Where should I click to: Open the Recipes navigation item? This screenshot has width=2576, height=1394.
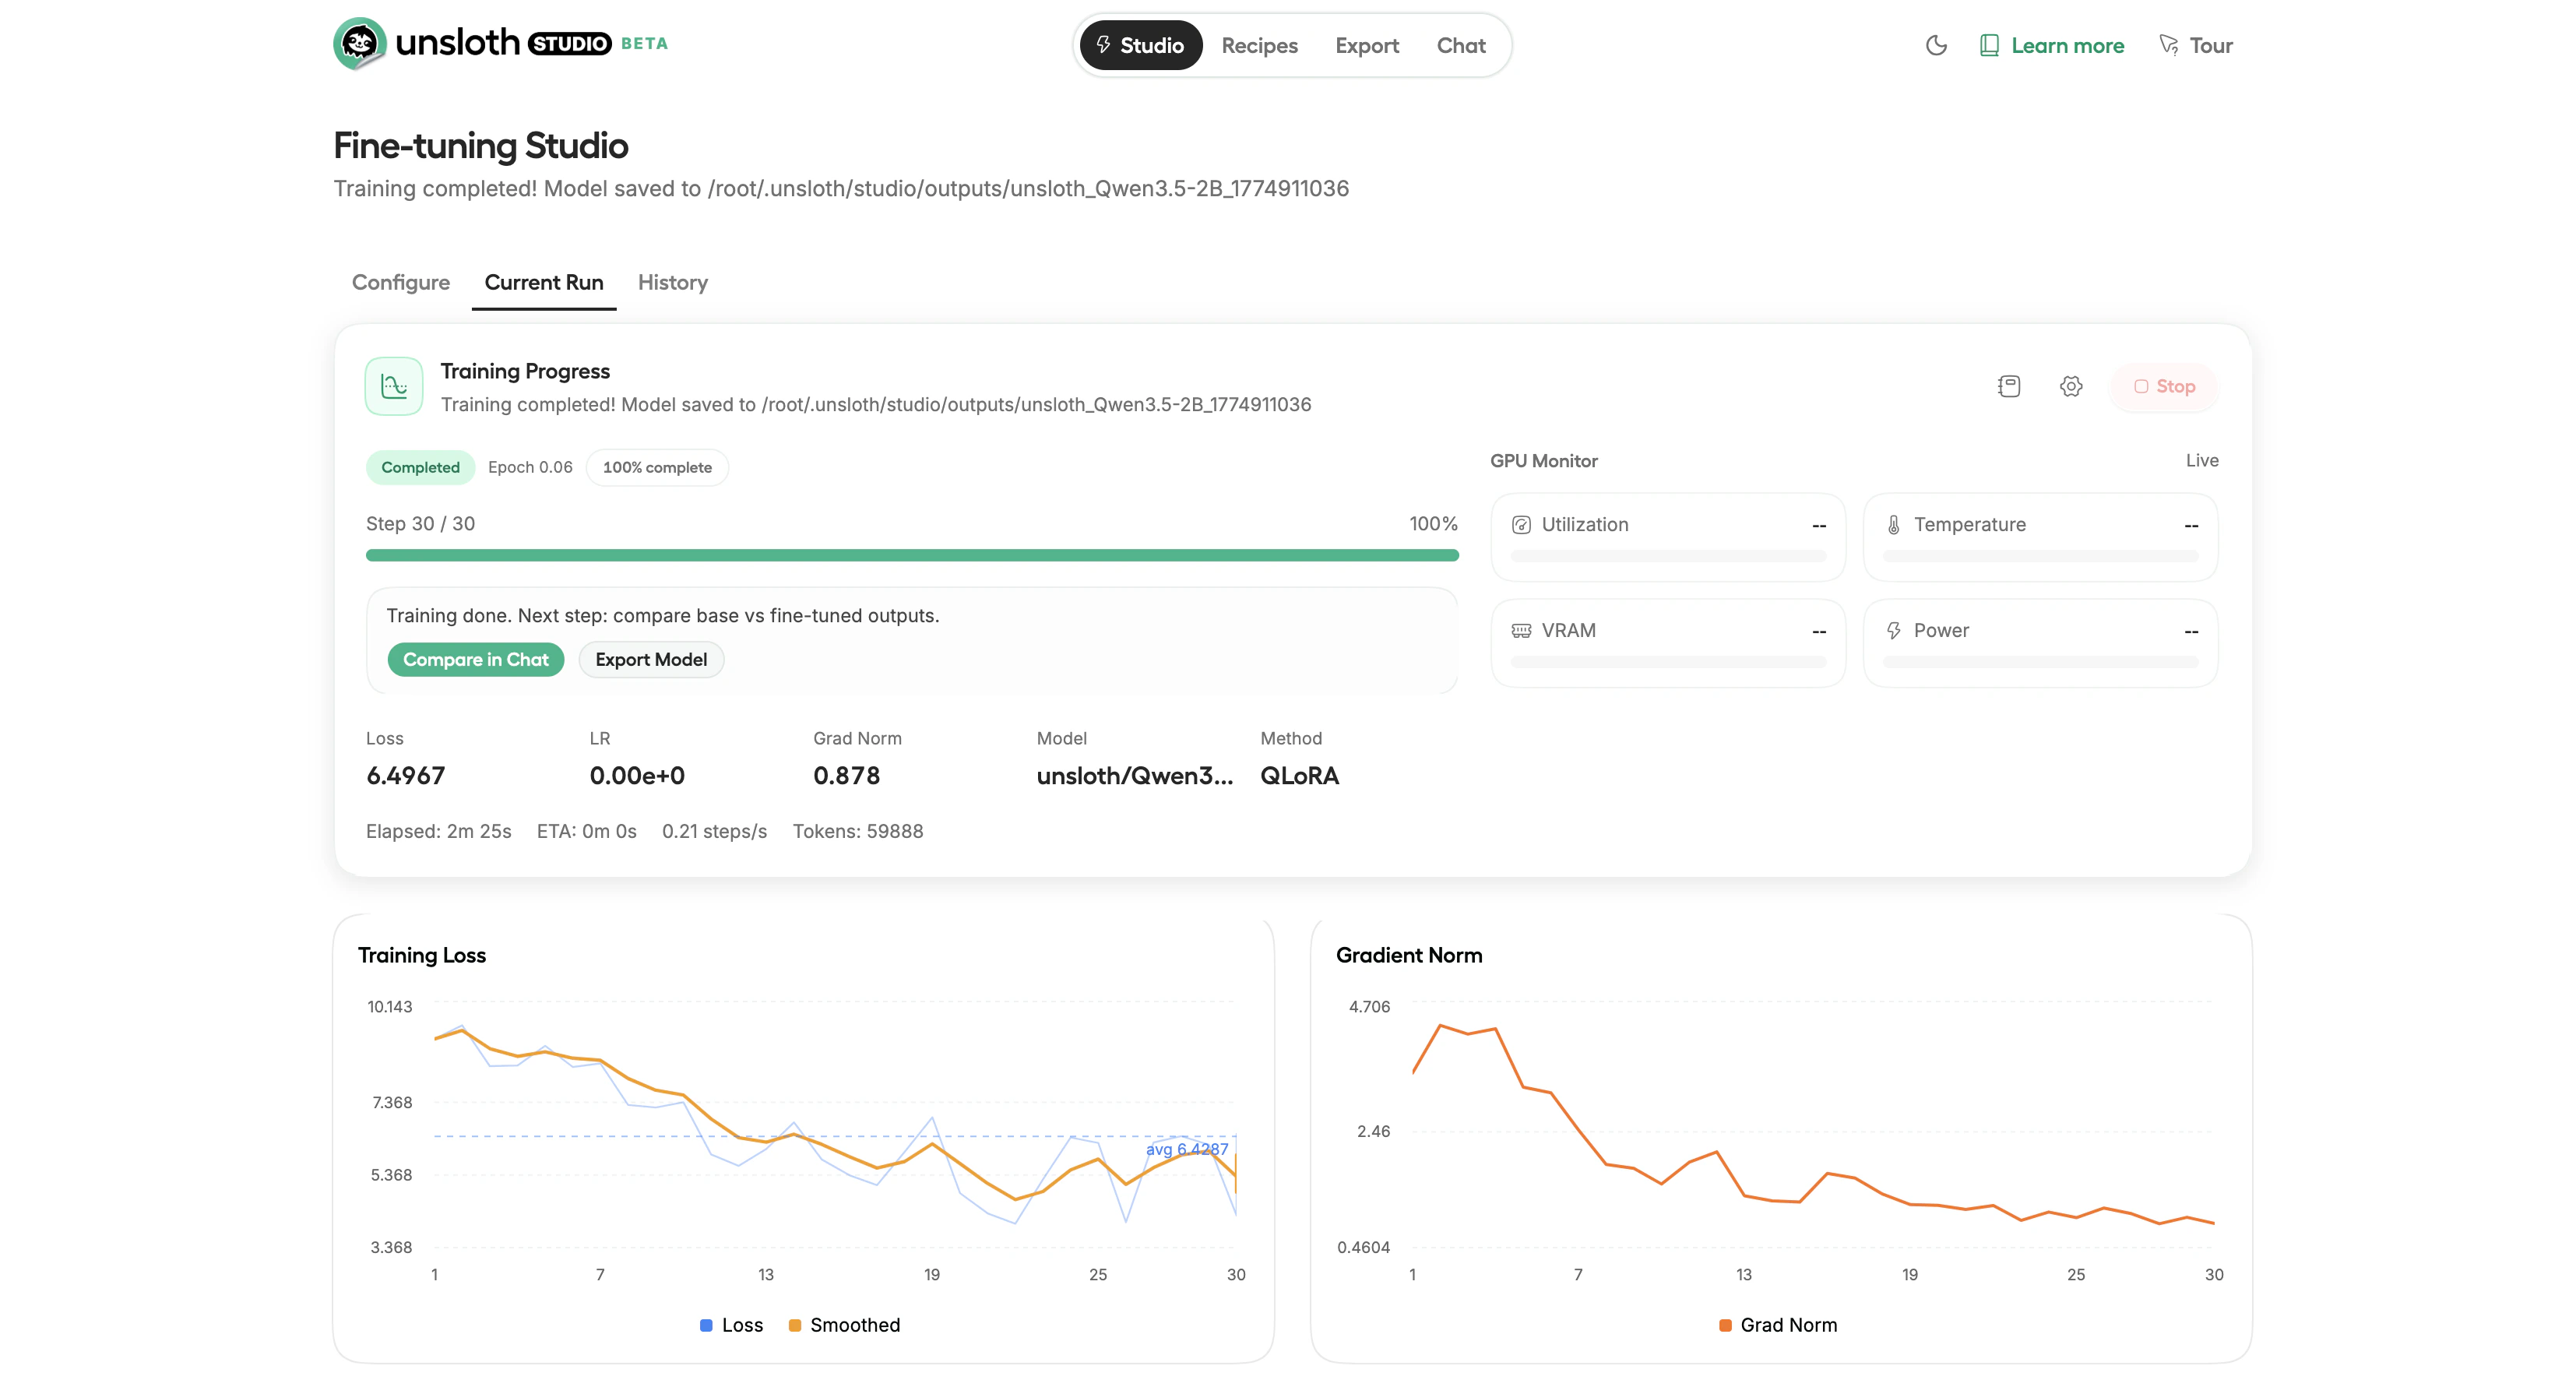[x=1259, y=46]
